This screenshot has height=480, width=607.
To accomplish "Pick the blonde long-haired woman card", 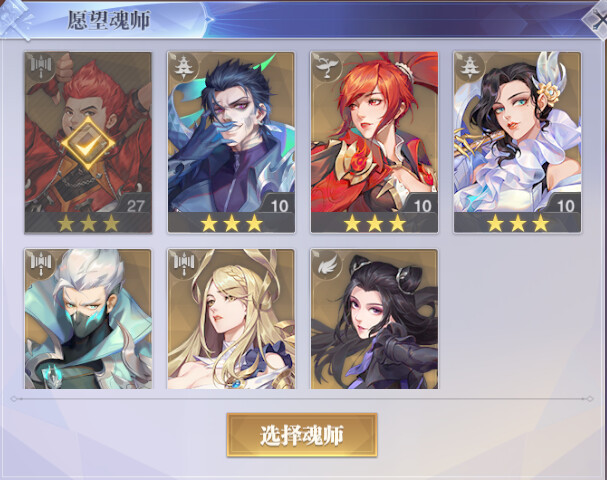I will tap(231, 319).
